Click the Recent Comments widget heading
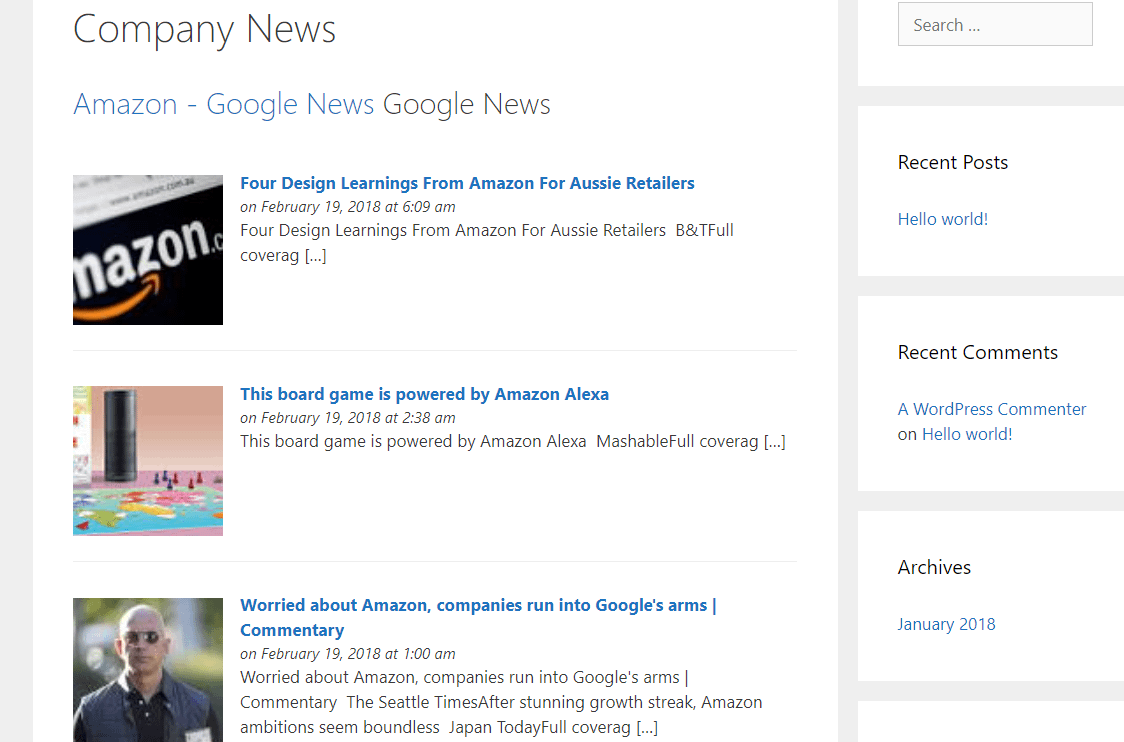Viewport: 1124px width, 742px height. [977, 352]
